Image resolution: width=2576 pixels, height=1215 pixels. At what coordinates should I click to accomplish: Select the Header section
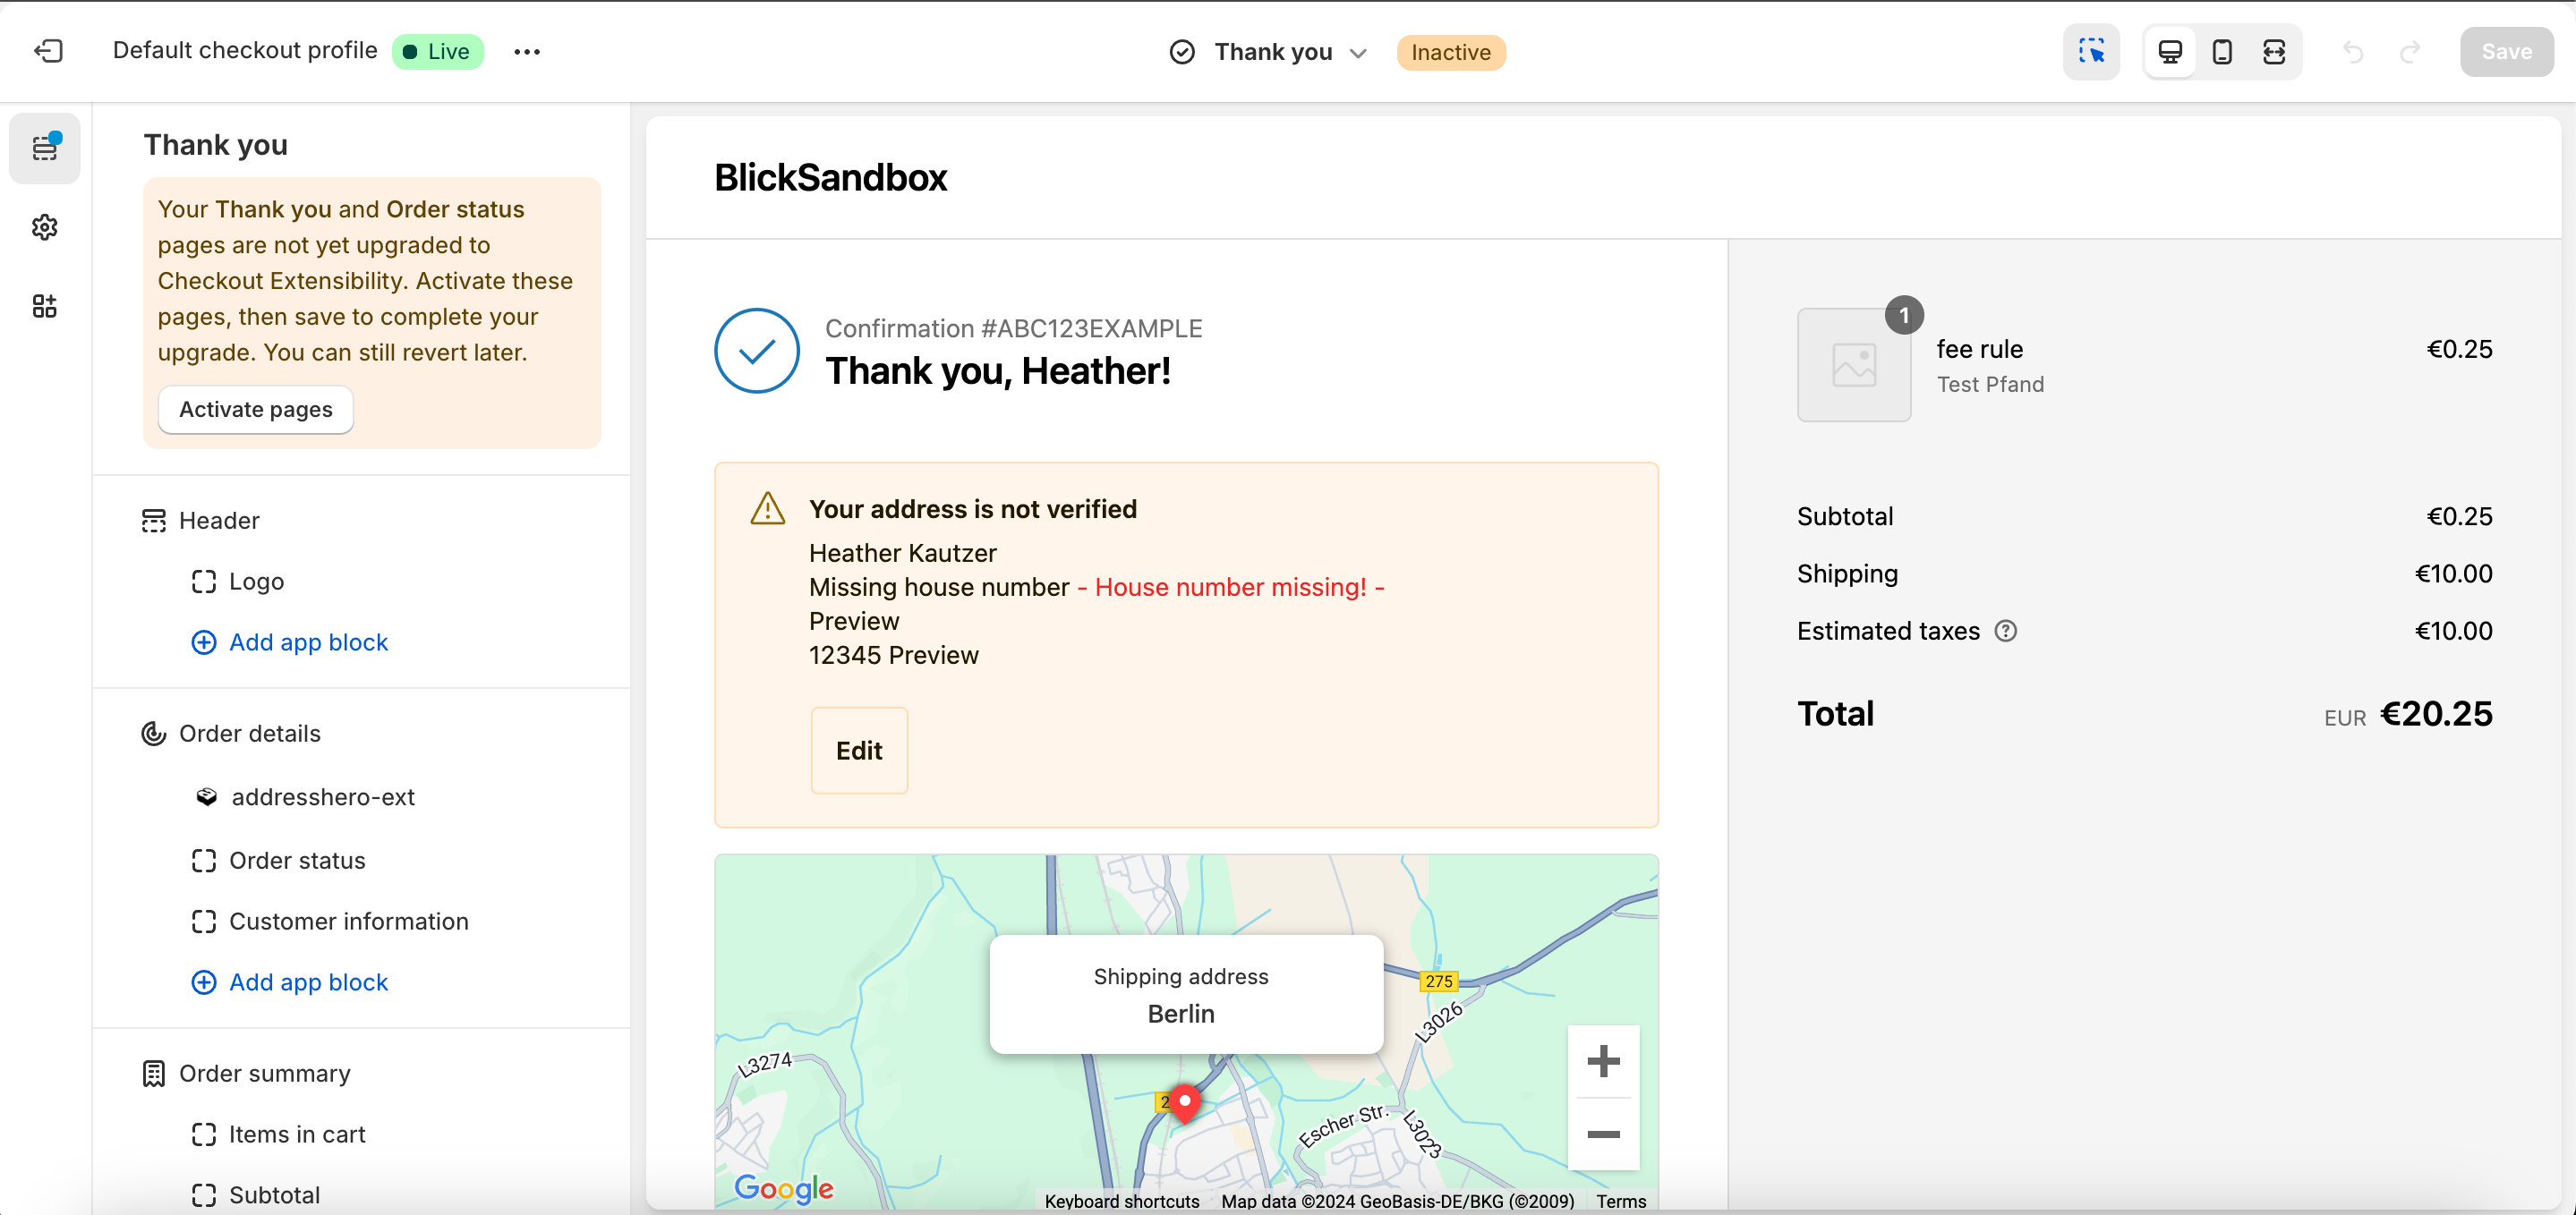tap(219, 521)
